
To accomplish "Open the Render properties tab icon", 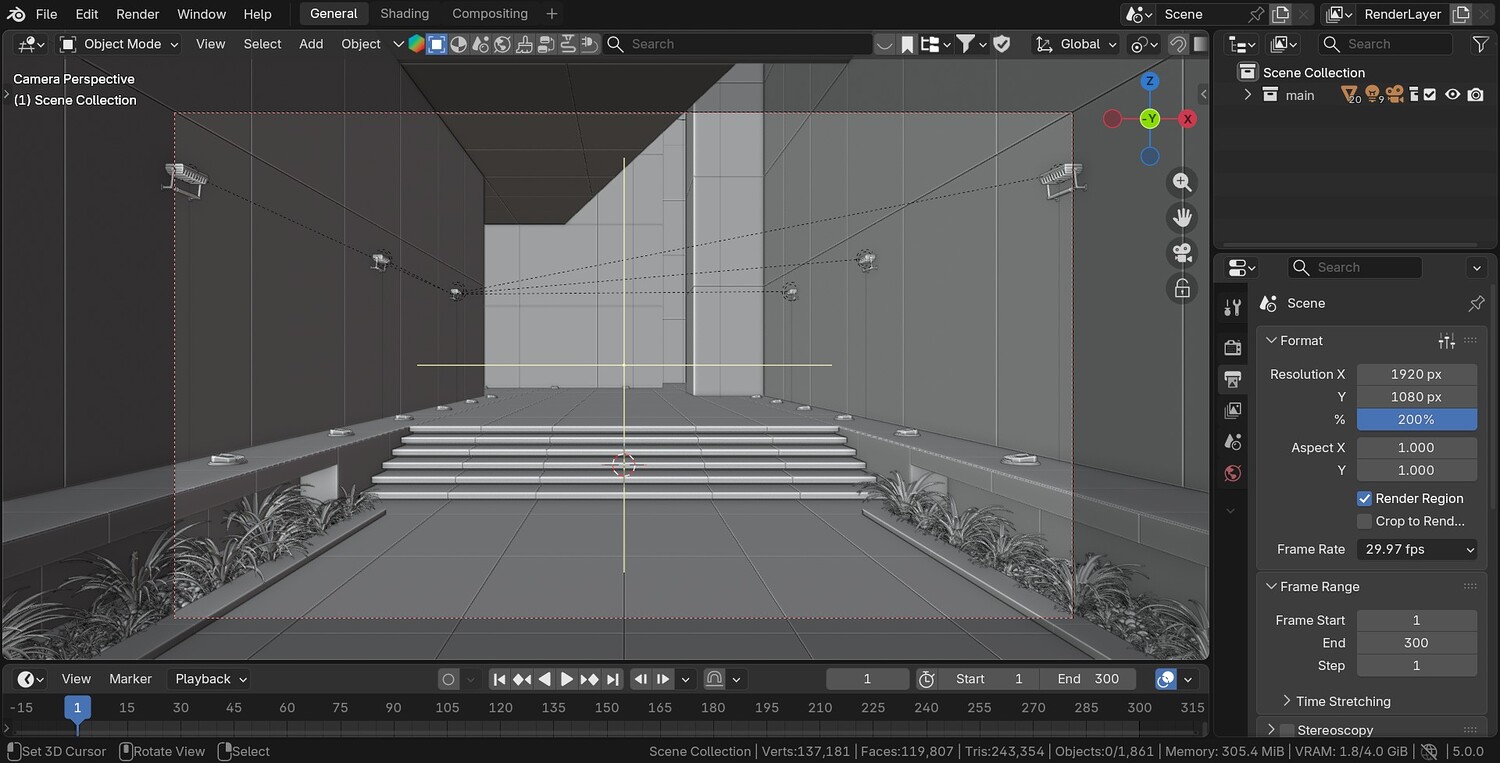I will tap(1232, 347).
